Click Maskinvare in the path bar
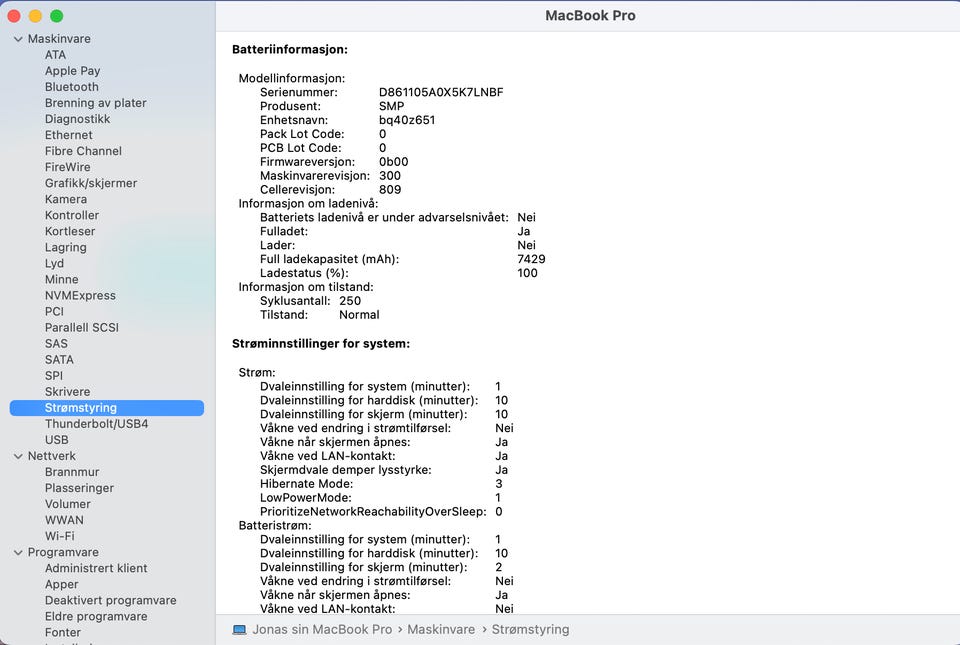Screen dimensions: 960x645 [x=441, y=630]
